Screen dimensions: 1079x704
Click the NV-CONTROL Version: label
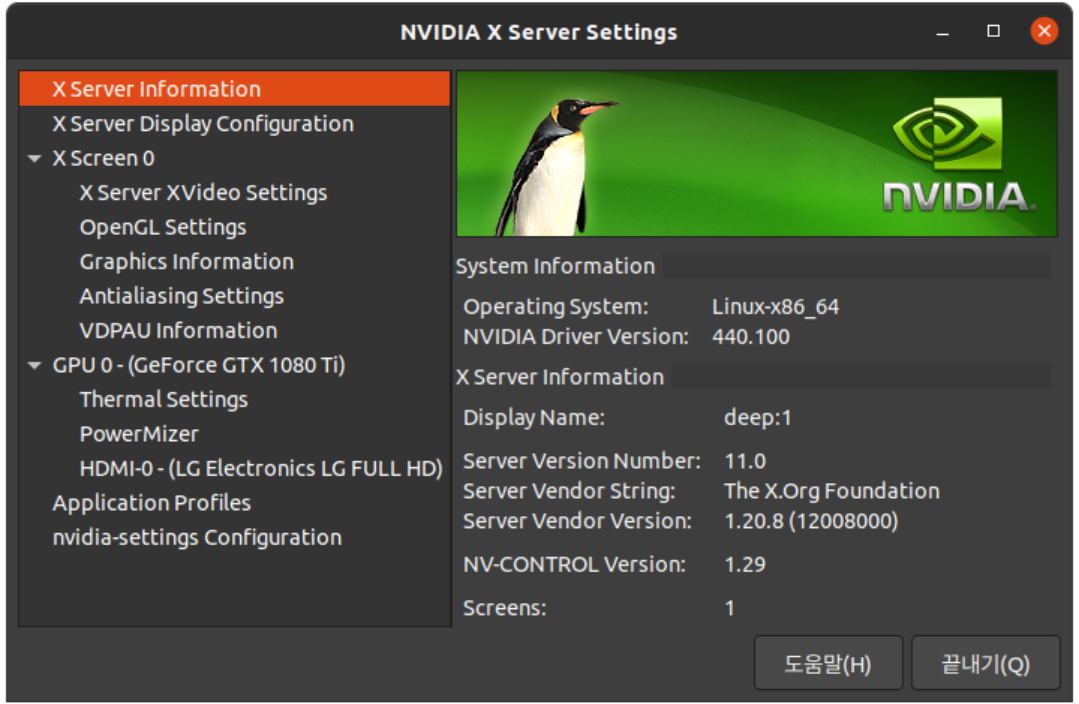coord(575,564)
